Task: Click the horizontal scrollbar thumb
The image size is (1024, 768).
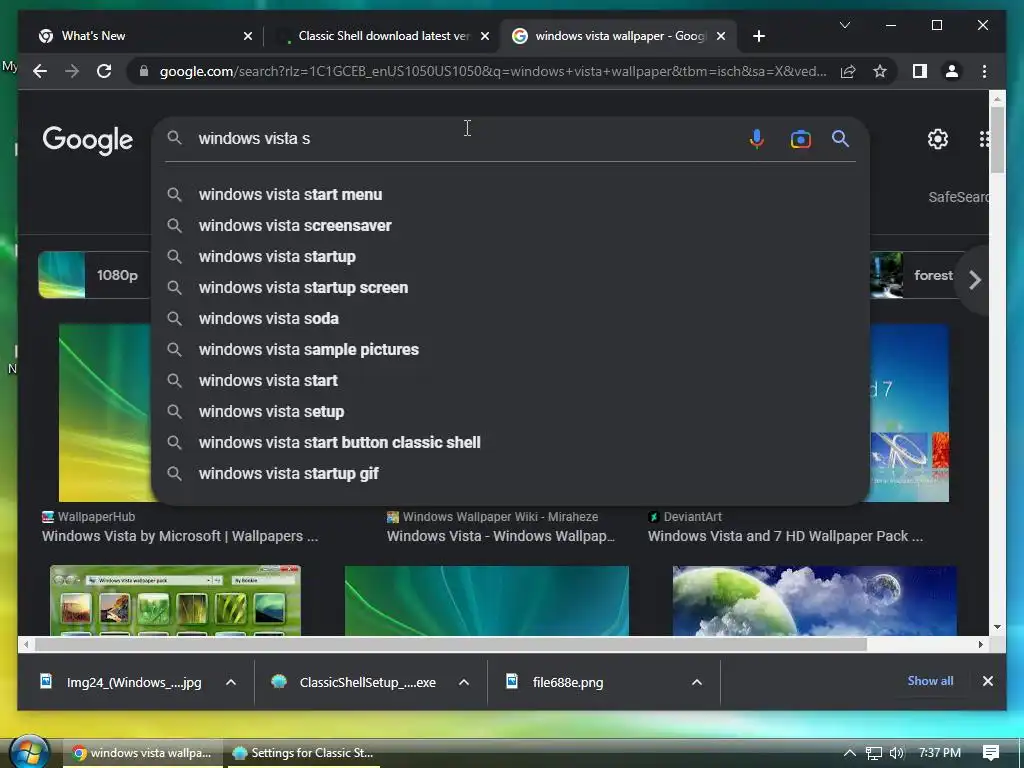Action: coord(451,645)
